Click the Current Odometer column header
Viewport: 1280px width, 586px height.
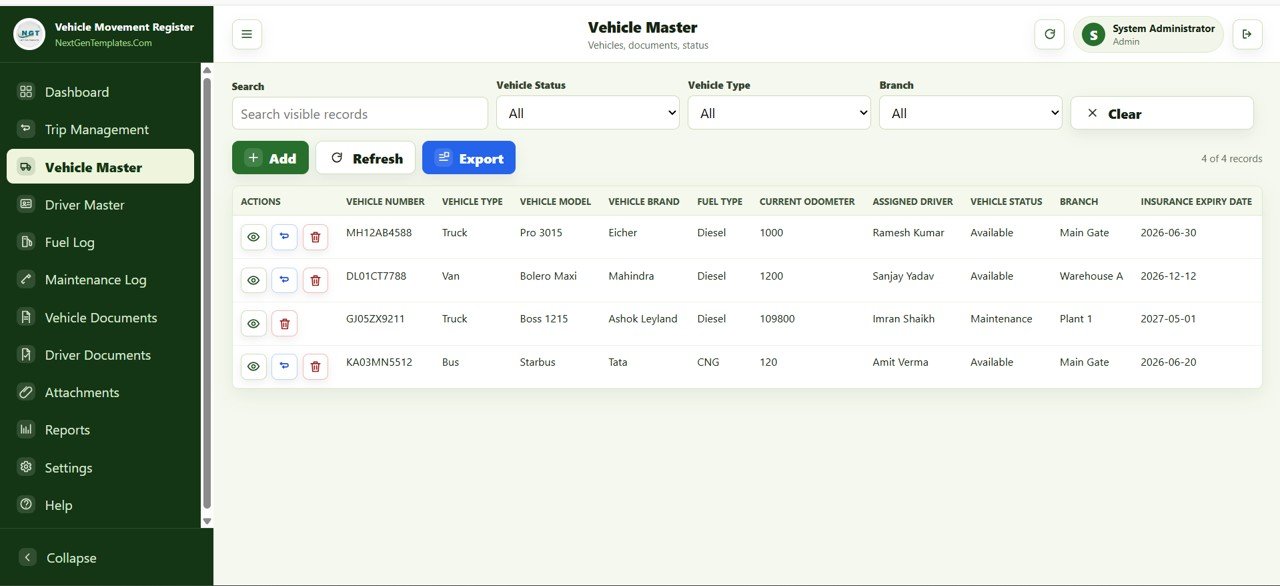click(x=807, y=202)
